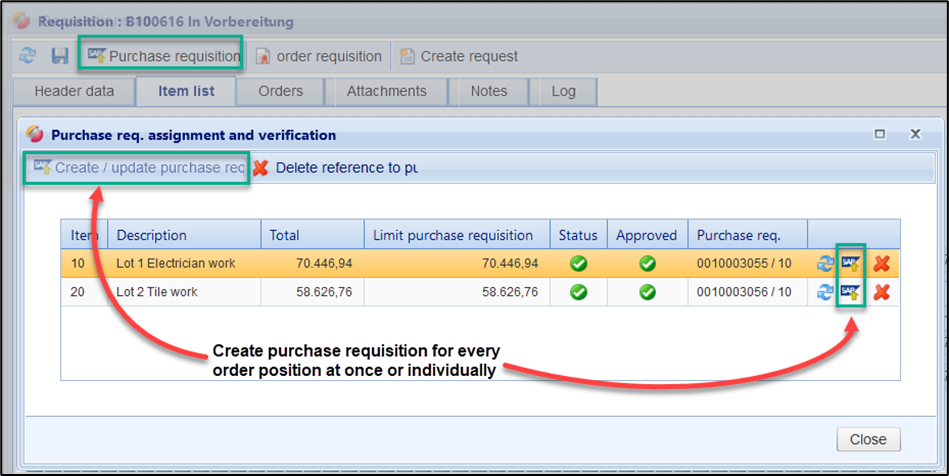
Task: Create SAP purchase requisition for item 20
Action: [851, 292]
